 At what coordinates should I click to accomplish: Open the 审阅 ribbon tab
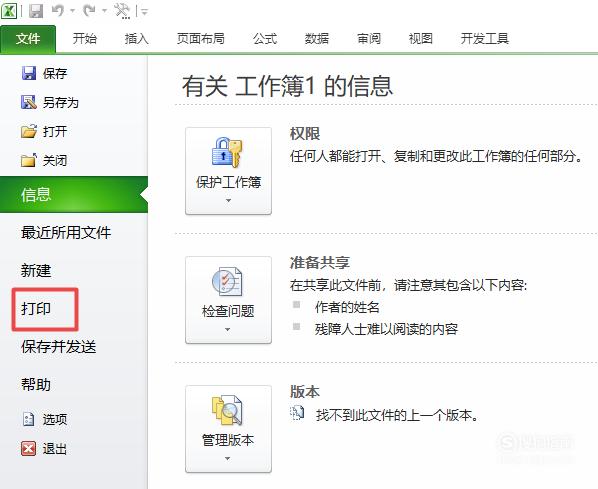[x=369, y=39]
